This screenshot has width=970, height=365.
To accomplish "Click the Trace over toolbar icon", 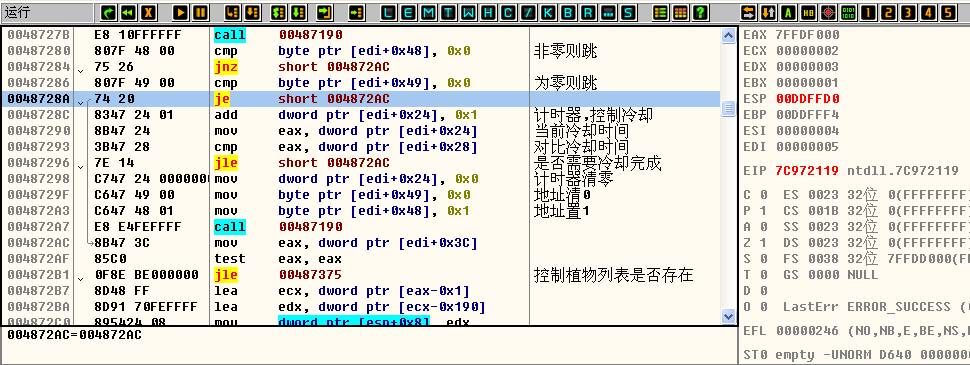I will (x=299, y=12).
